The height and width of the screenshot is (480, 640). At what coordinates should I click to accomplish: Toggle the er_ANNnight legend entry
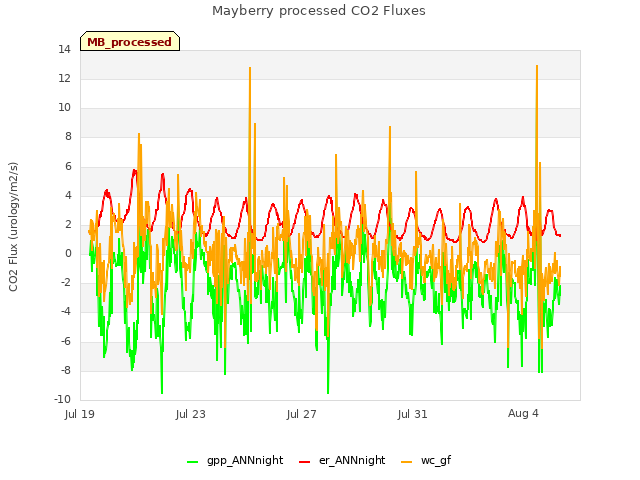342,460
